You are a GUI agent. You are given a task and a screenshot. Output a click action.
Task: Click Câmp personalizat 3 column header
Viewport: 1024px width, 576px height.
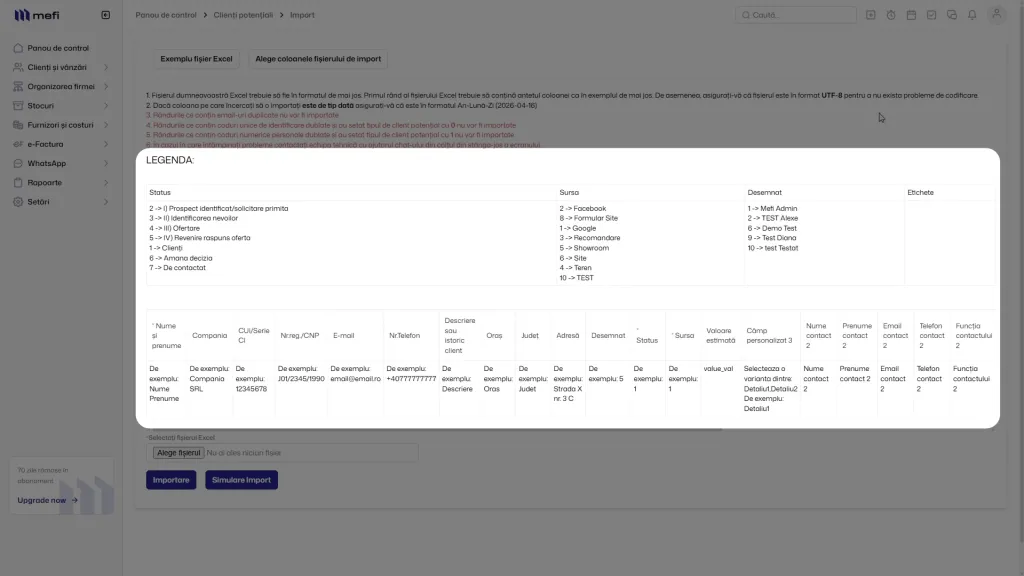point(769,336)
